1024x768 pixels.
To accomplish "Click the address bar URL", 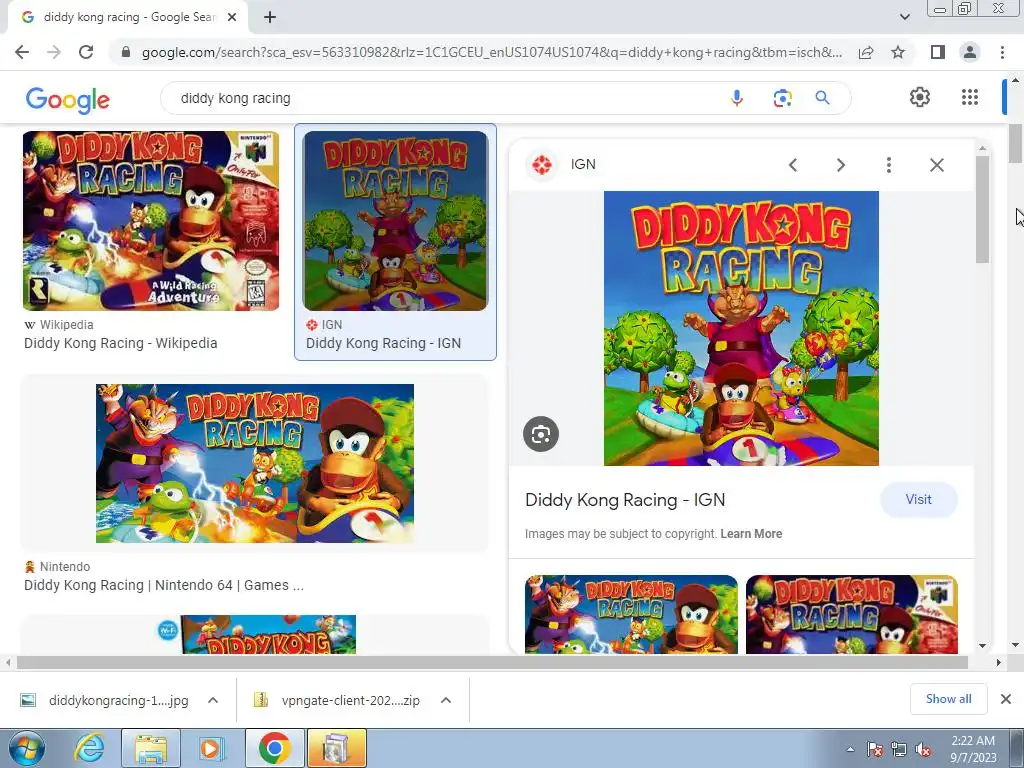I will [491, 52].
